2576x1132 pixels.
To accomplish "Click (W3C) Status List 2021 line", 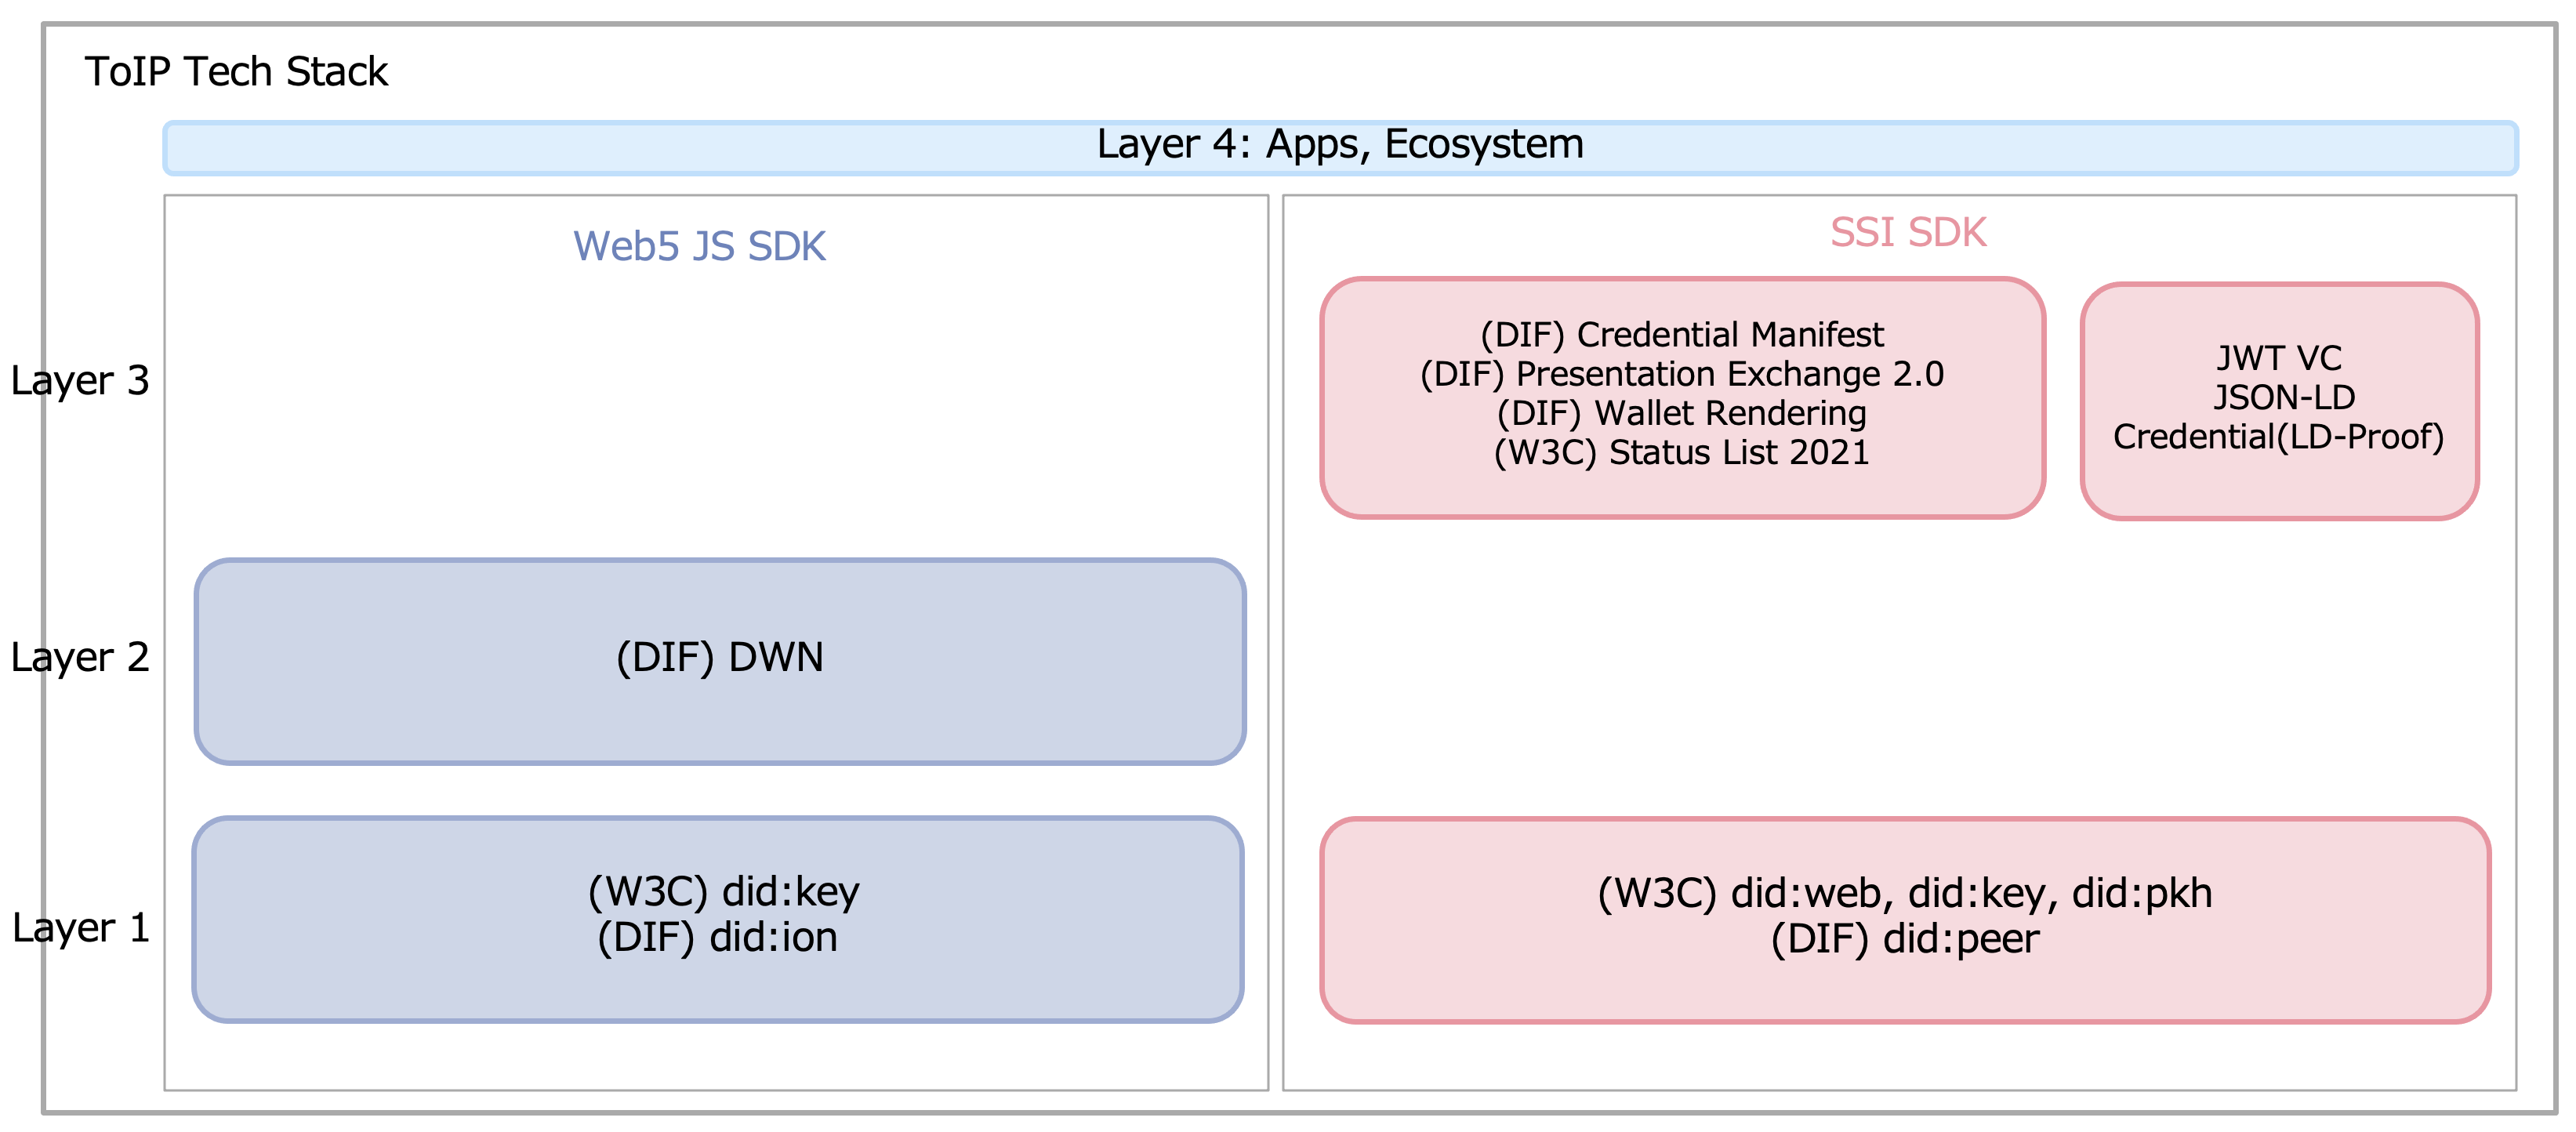I will coord(1682,452).
